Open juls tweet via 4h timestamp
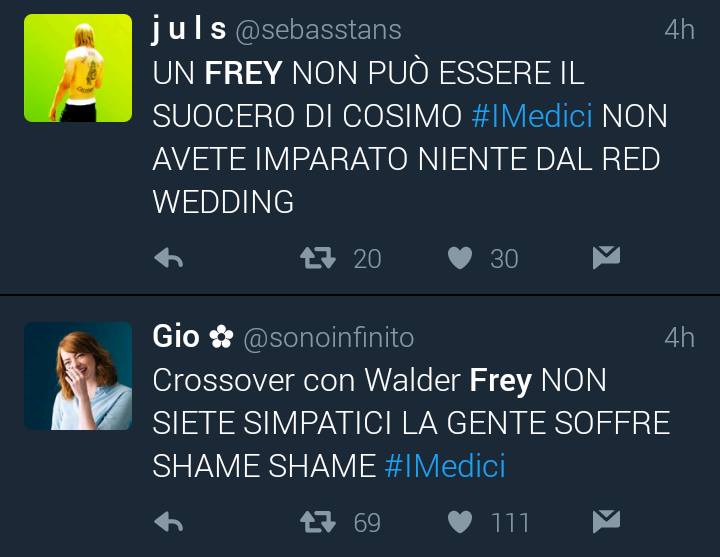Image resolution: width=720 pixels, height=557 pixels. pos(680,30)
